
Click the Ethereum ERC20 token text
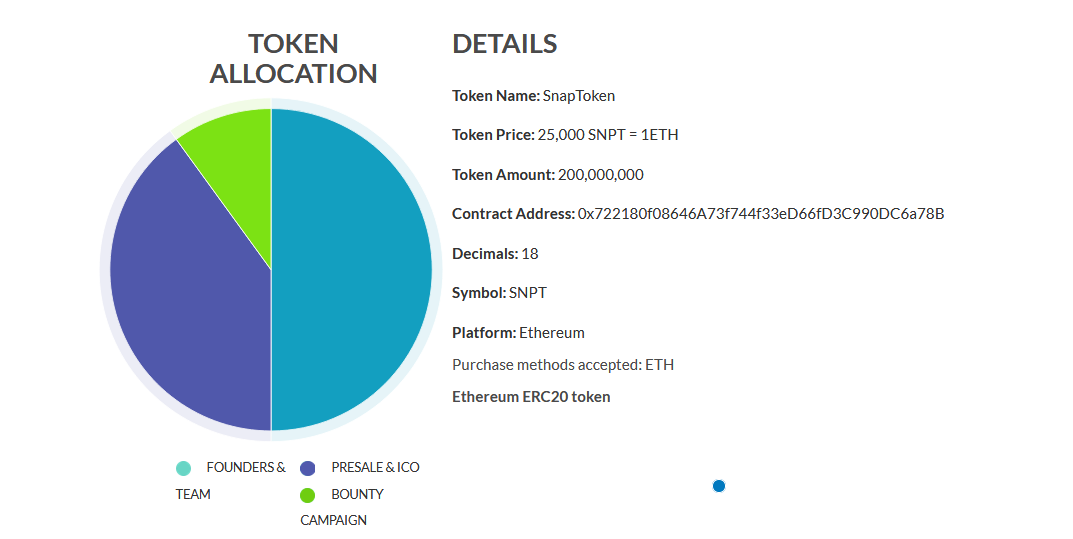click(531, 397)
